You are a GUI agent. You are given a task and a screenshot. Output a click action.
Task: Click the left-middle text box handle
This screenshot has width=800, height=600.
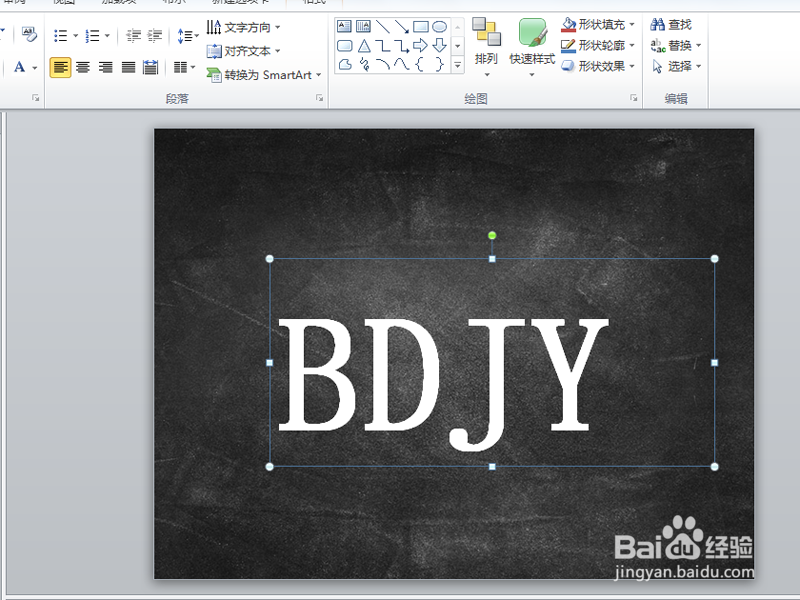click(269, 362)
